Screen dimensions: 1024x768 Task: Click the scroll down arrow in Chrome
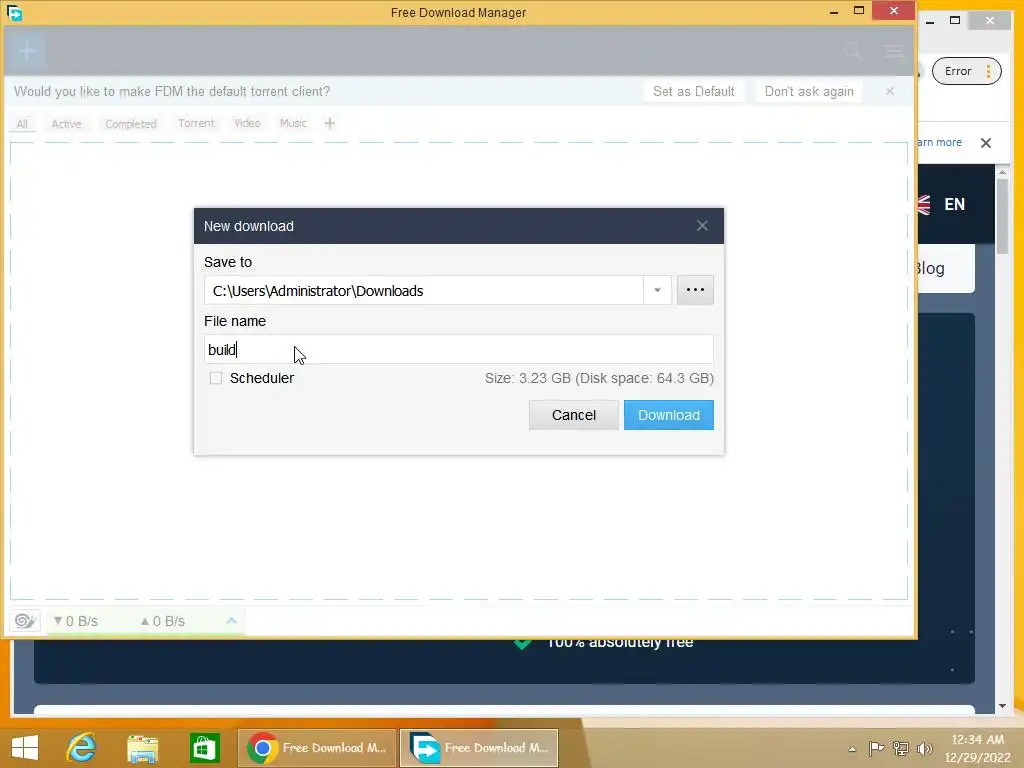tap(1002, 706)
